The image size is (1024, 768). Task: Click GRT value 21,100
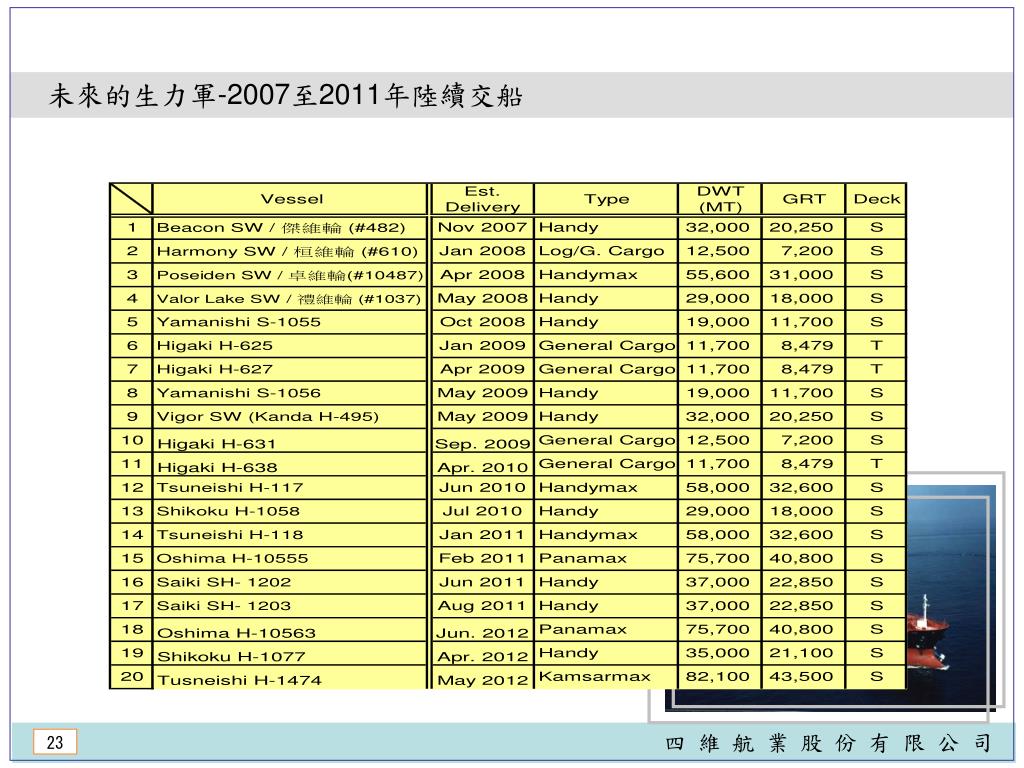pos(803,653)
